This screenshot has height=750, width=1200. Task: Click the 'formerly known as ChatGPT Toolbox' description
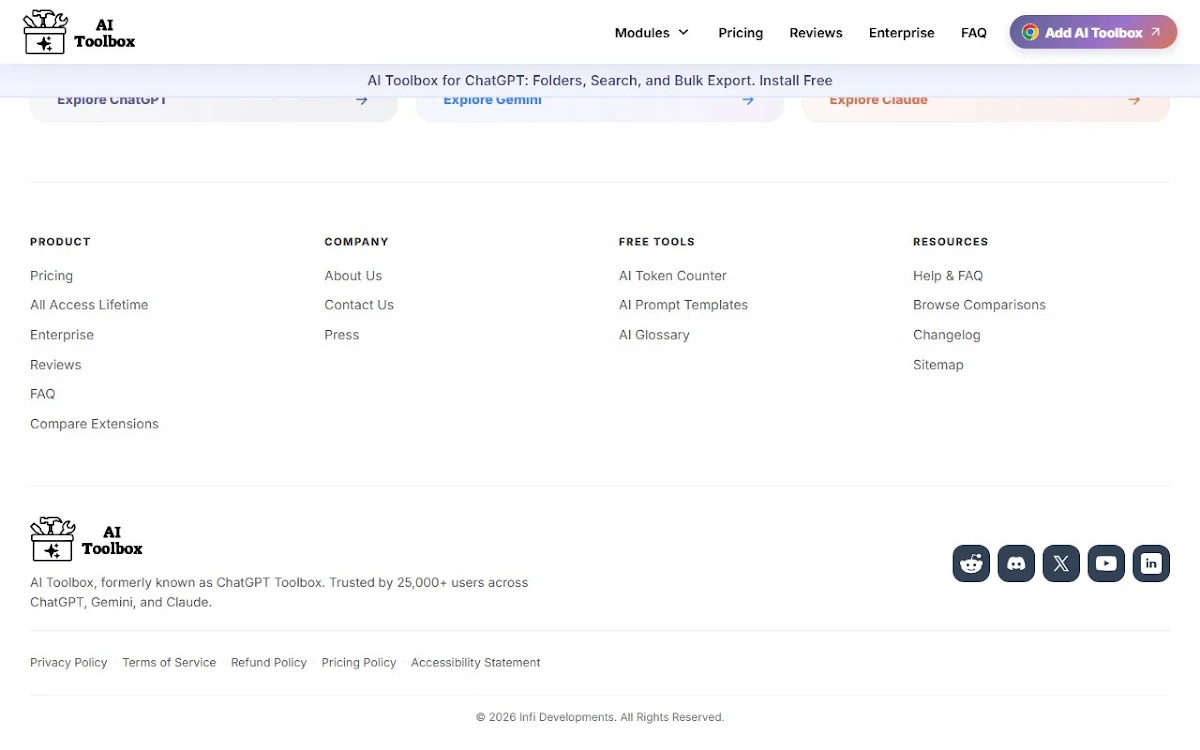pos(279,592)
